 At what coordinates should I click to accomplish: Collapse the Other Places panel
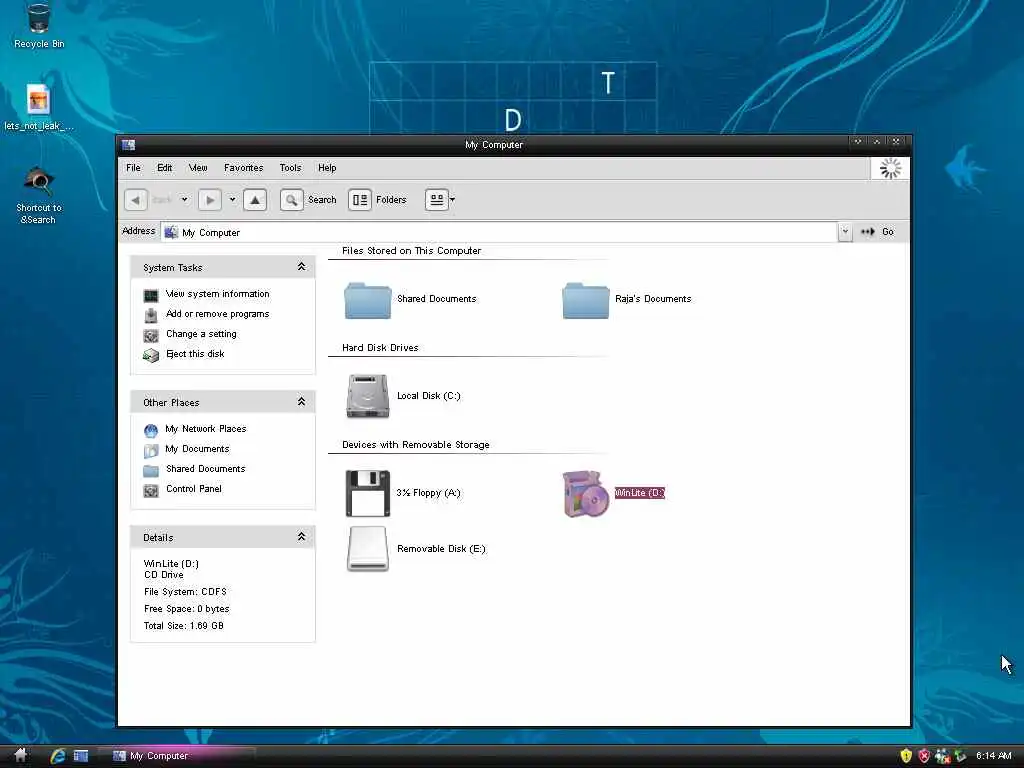click(301, 402)
